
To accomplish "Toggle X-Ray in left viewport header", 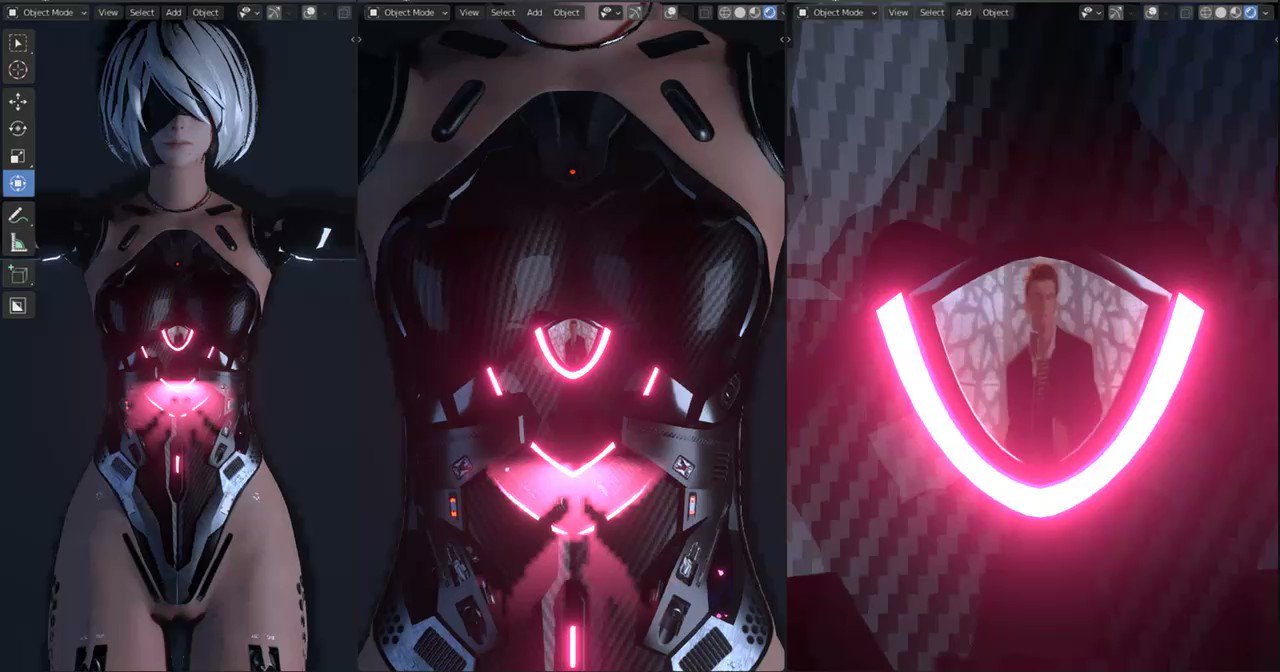I will 345,12.
